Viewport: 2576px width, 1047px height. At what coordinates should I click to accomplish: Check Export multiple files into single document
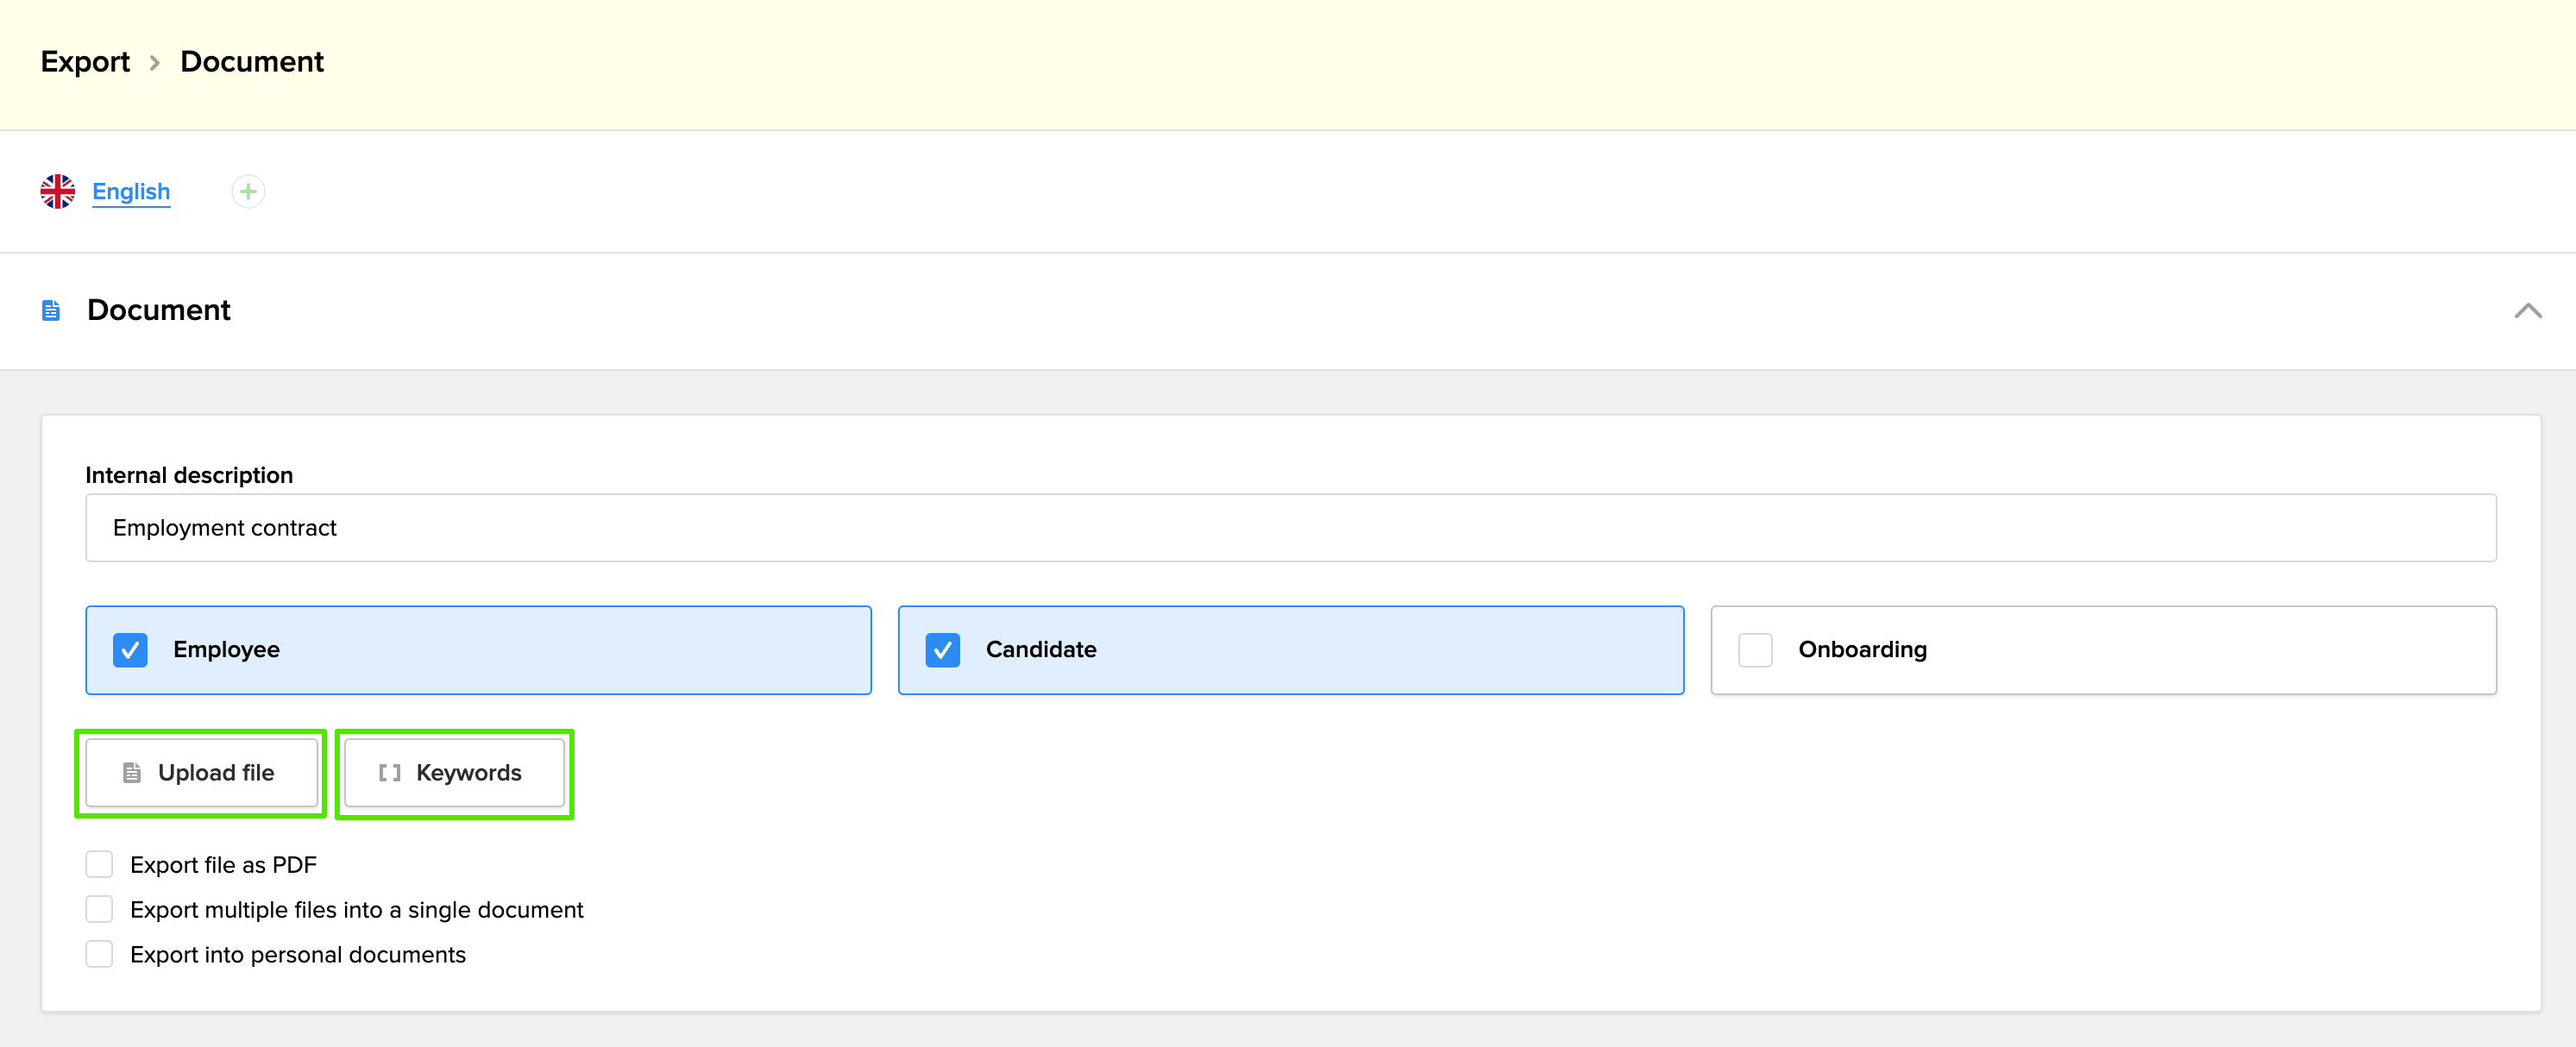pyautogui.click(x=99, y=909)
